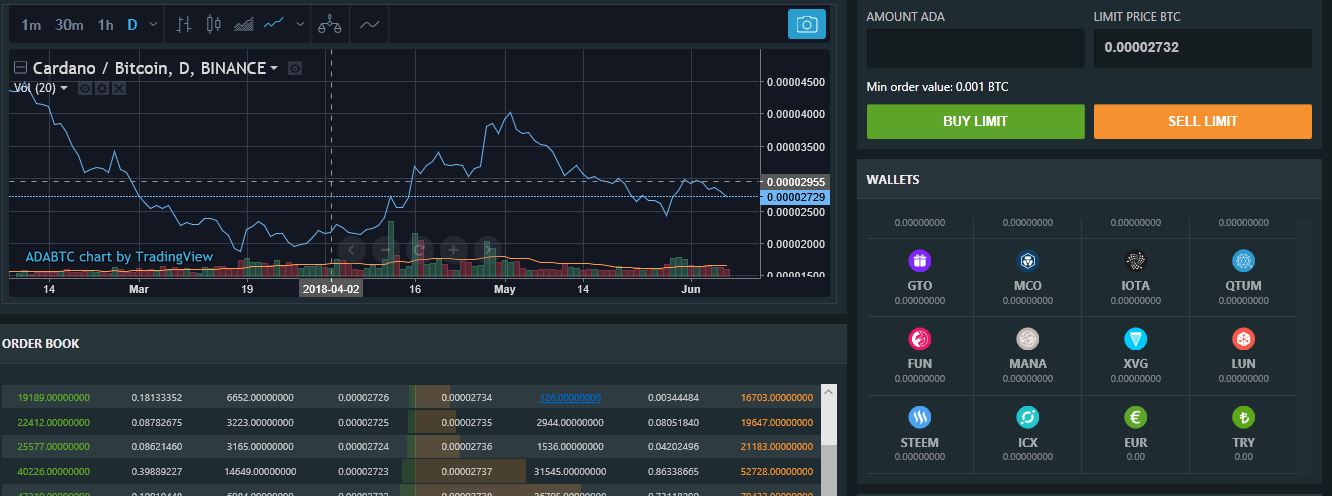Expand the timeframe dropdown arrow
The height and width of the screenshot is (496, 1332).
tap(152, 24)
